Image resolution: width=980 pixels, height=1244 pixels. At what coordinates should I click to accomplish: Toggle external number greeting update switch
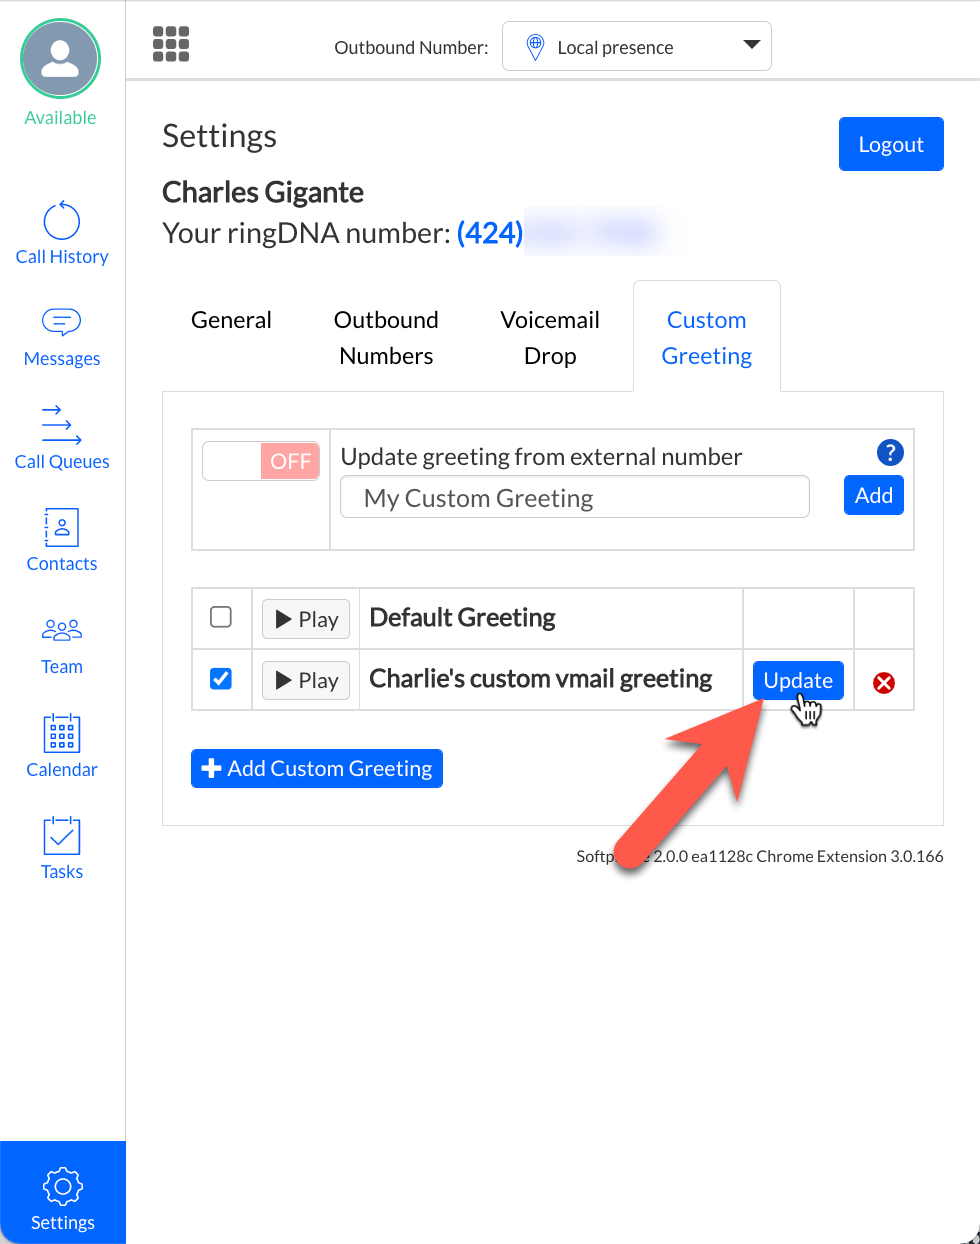point(261,461)
